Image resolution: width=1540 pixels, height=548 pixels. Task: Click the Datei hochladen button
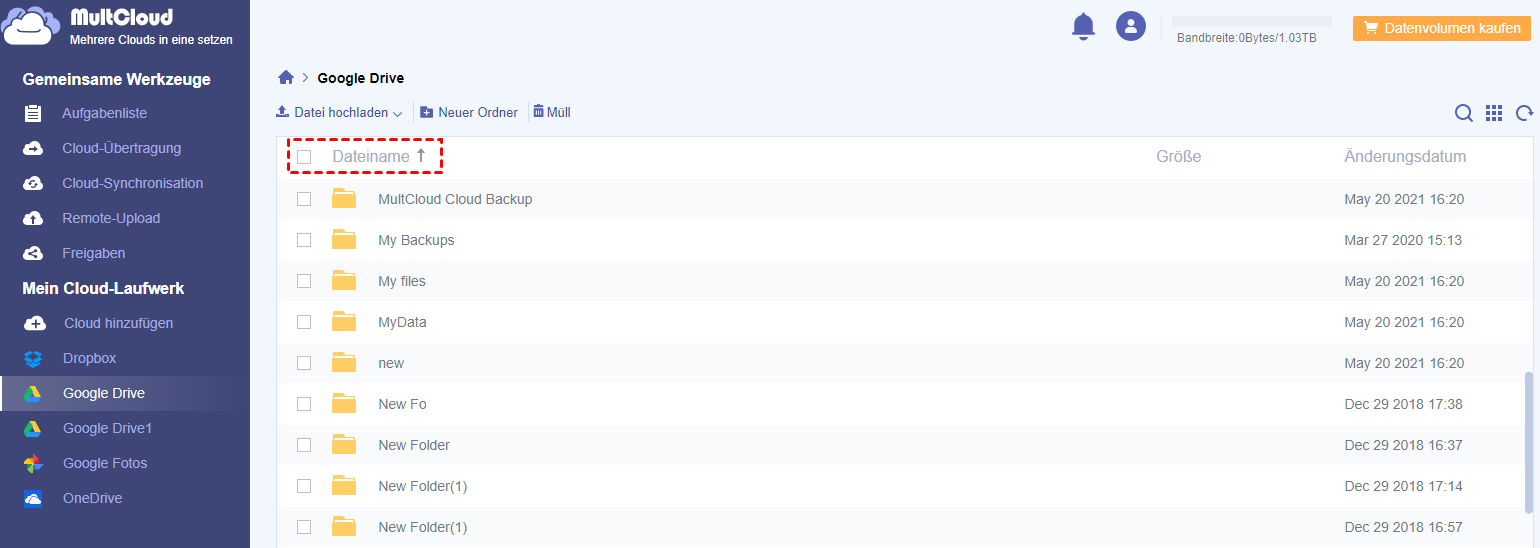click(340, 113)
